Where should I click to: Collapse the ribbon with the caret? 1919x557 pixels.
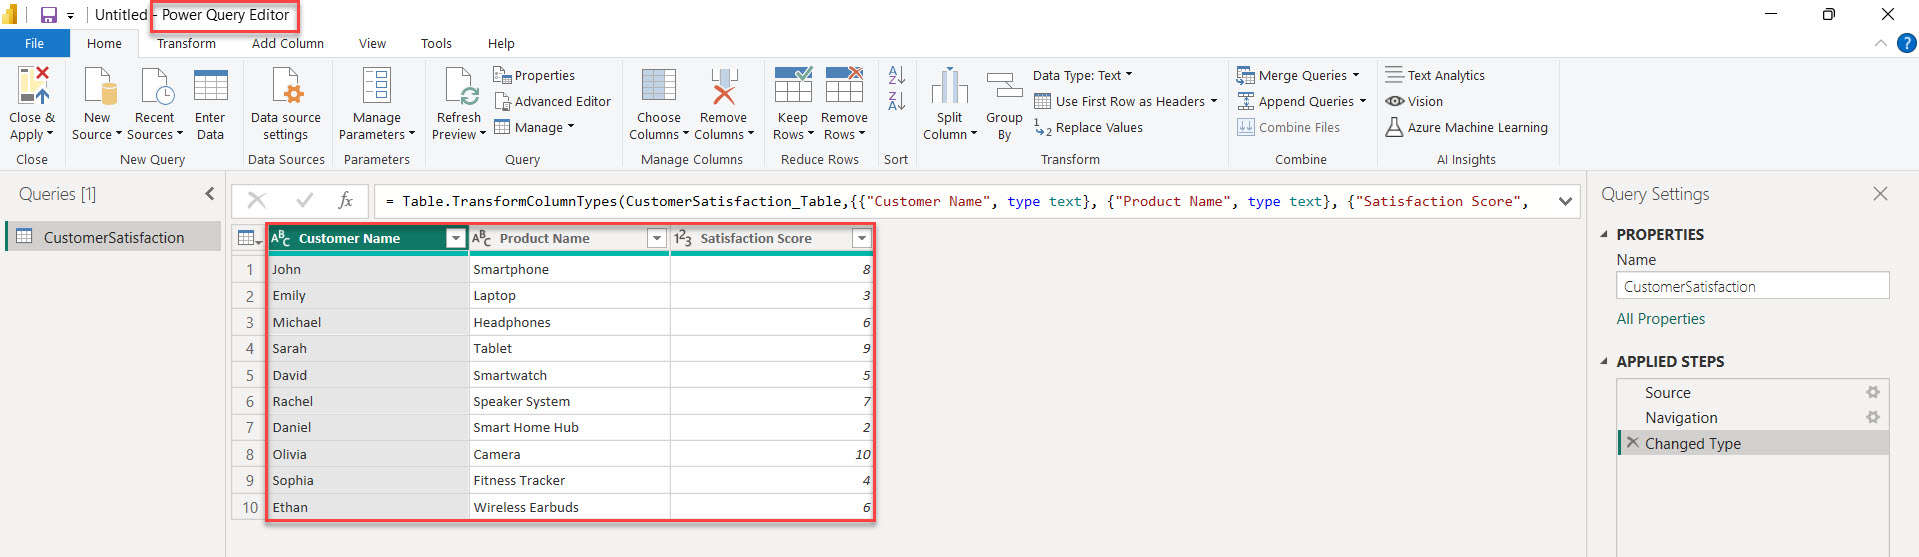click(x=1880, y=43)
